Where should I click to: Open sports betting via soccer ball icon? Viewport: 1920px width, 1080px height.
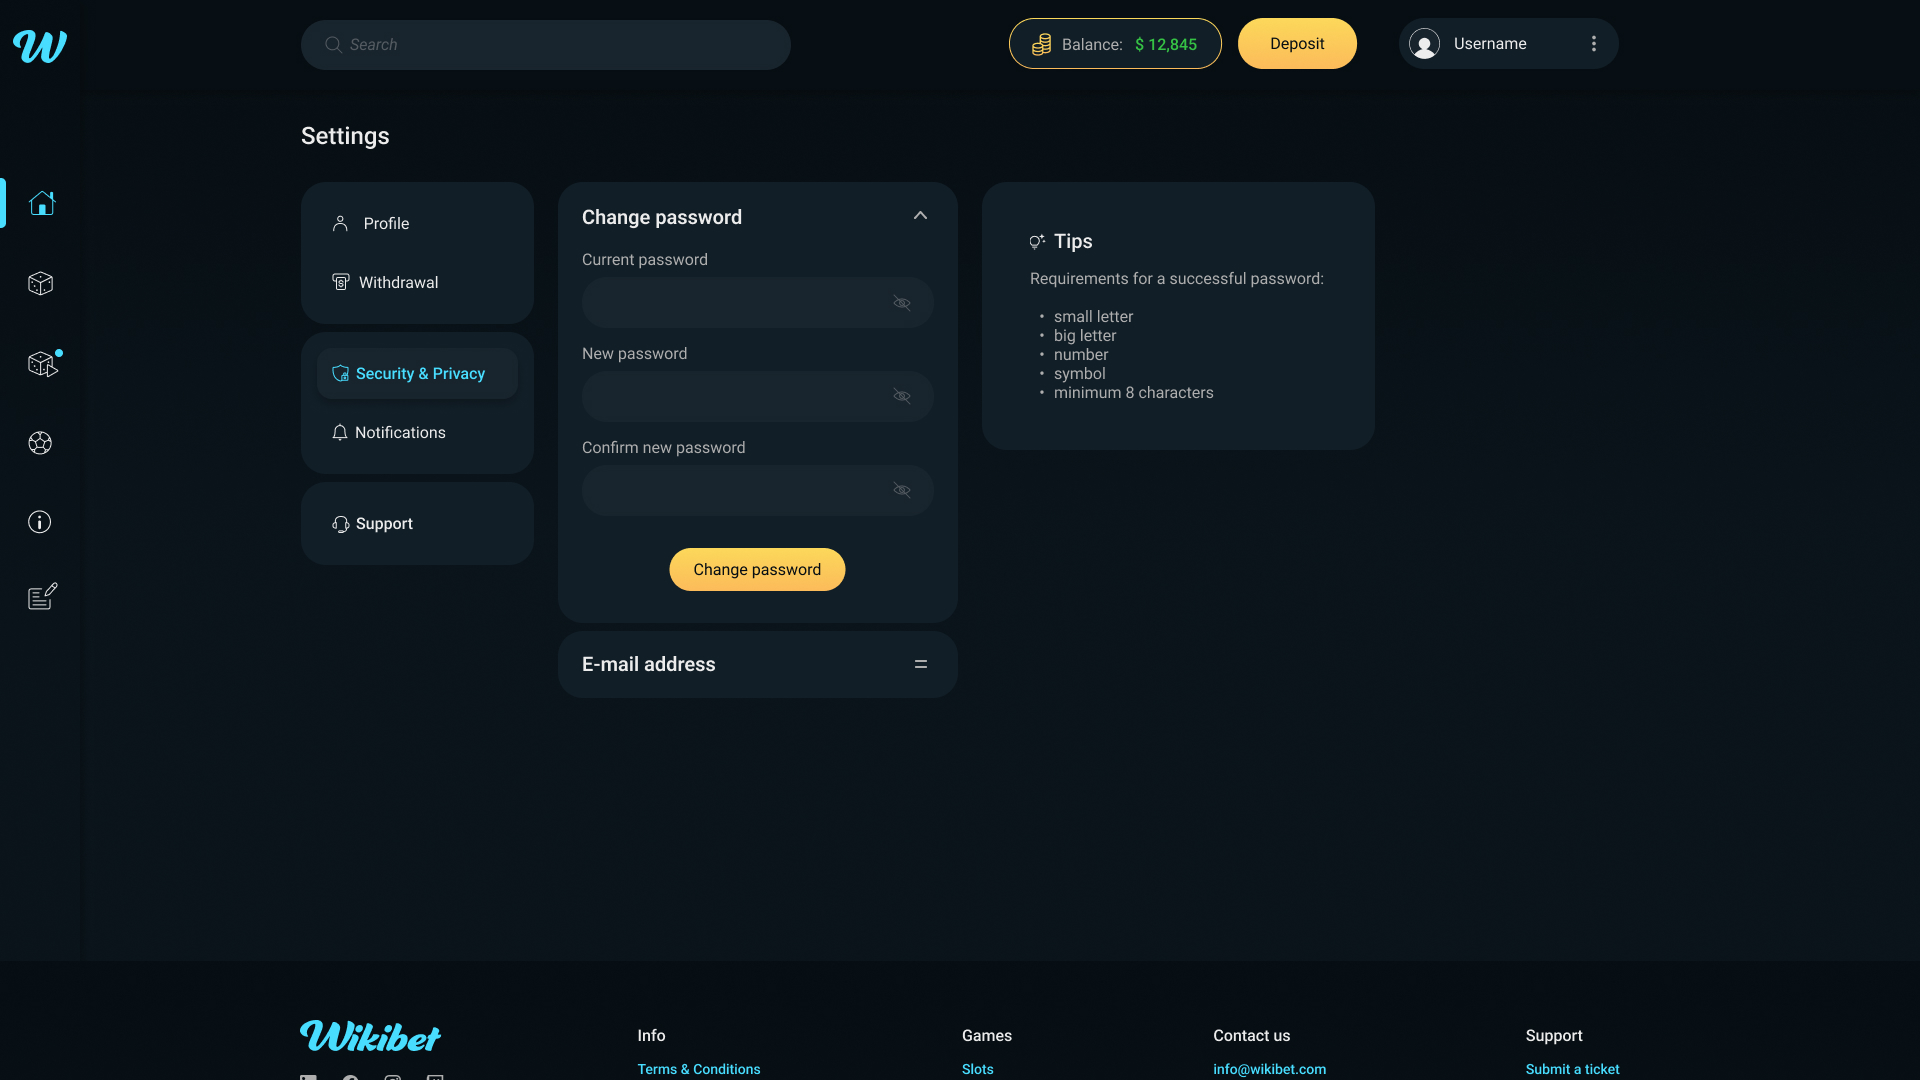click(40, 443)
